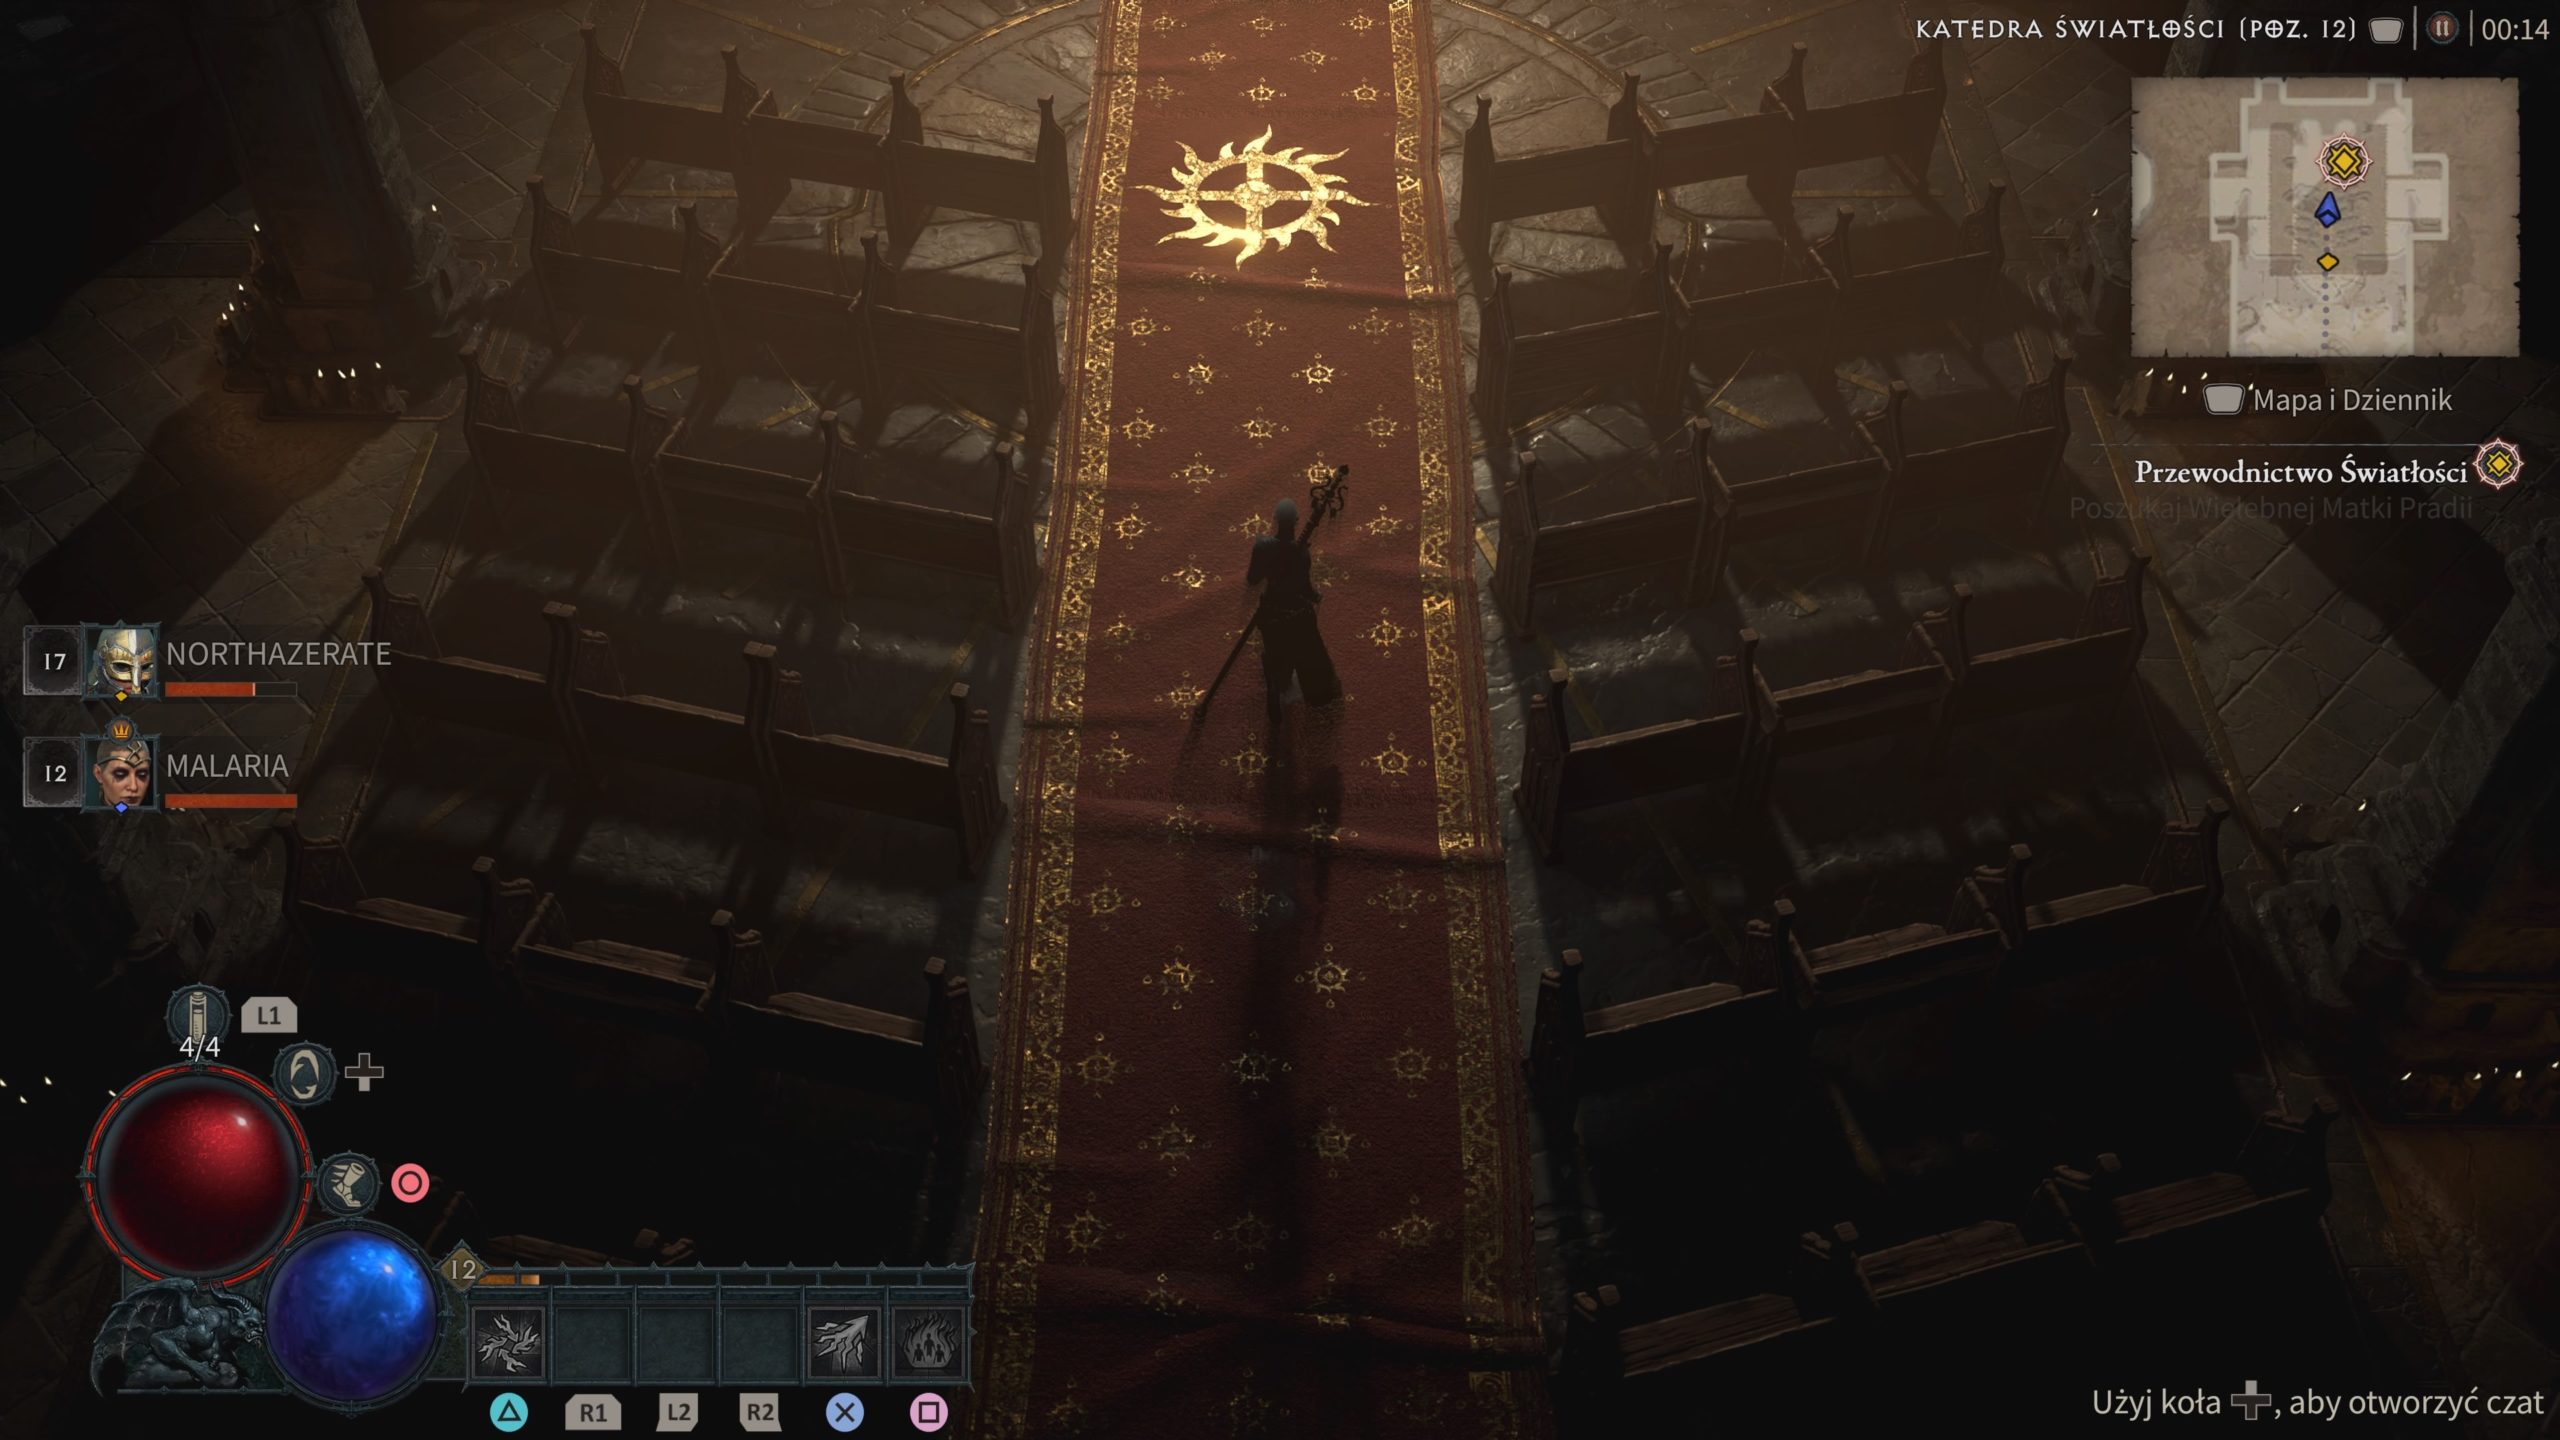
Task: Click the level 17 badge next to NORTHAZERATE
Action: click(x=54, y=661)
